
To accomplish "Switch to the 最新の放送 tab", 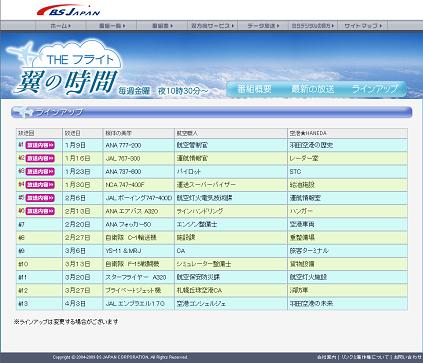I will click(x=313, y=89).
